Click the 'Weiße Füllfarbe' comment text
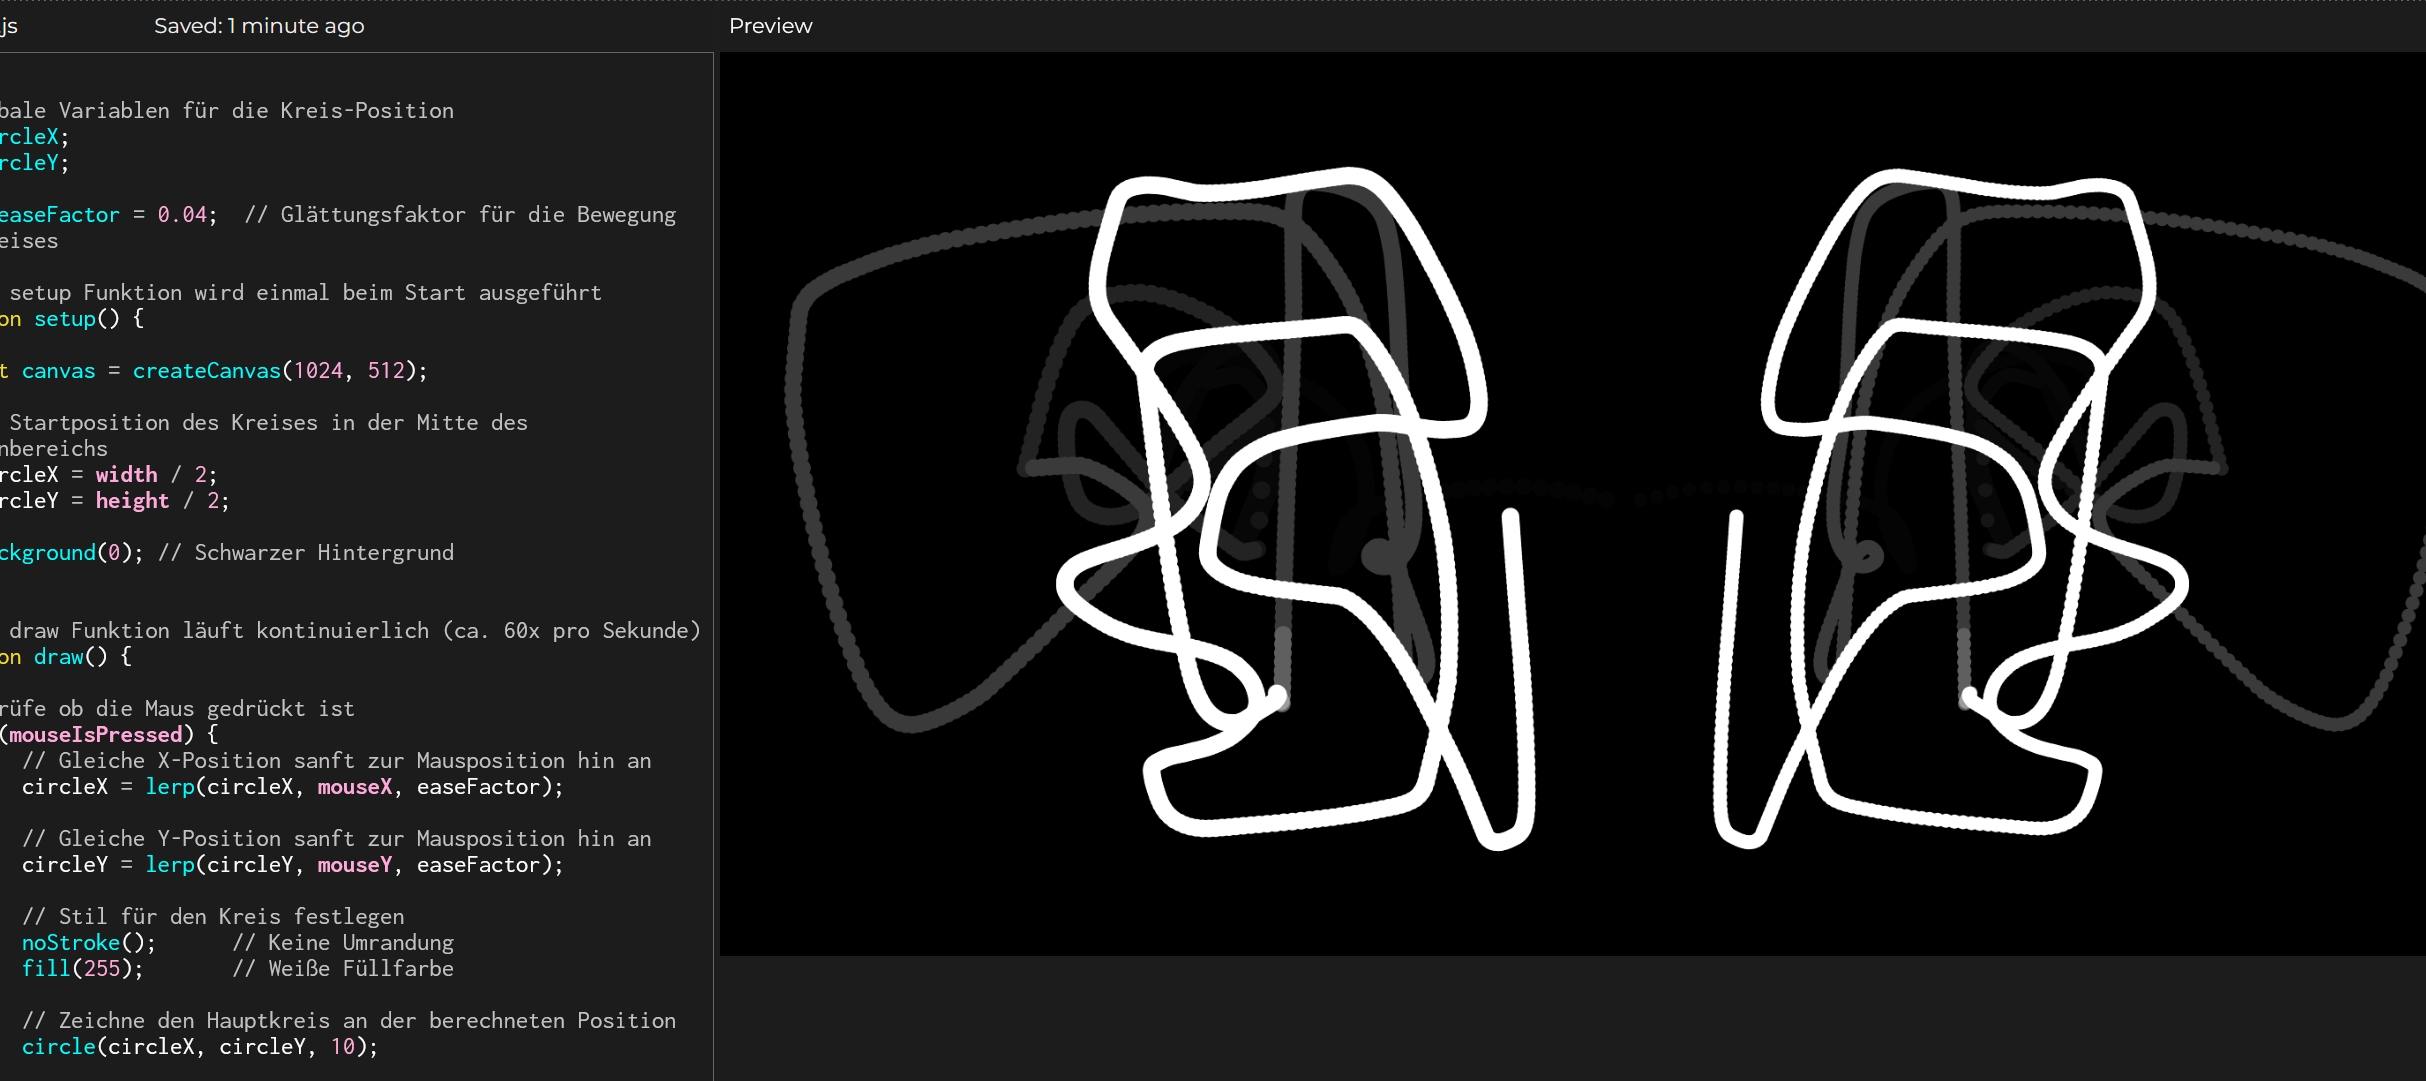 pyautogui.click(x=360, y=969)
